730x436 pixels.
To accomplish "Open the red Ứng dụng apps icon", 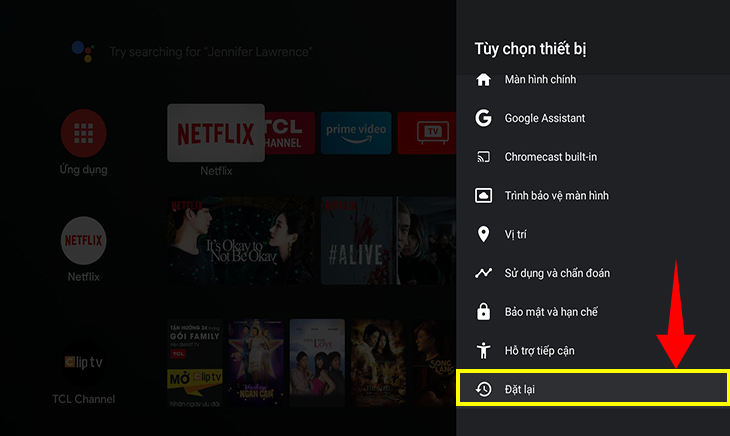I will point(84,132).
